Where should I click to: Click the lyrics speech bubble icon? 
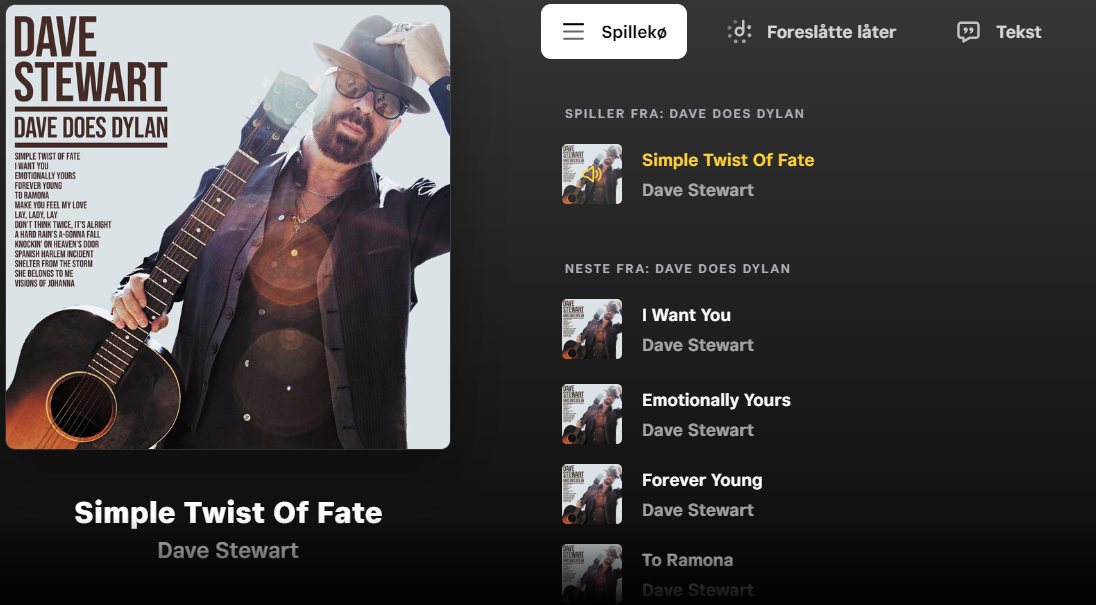click(968, 32)
